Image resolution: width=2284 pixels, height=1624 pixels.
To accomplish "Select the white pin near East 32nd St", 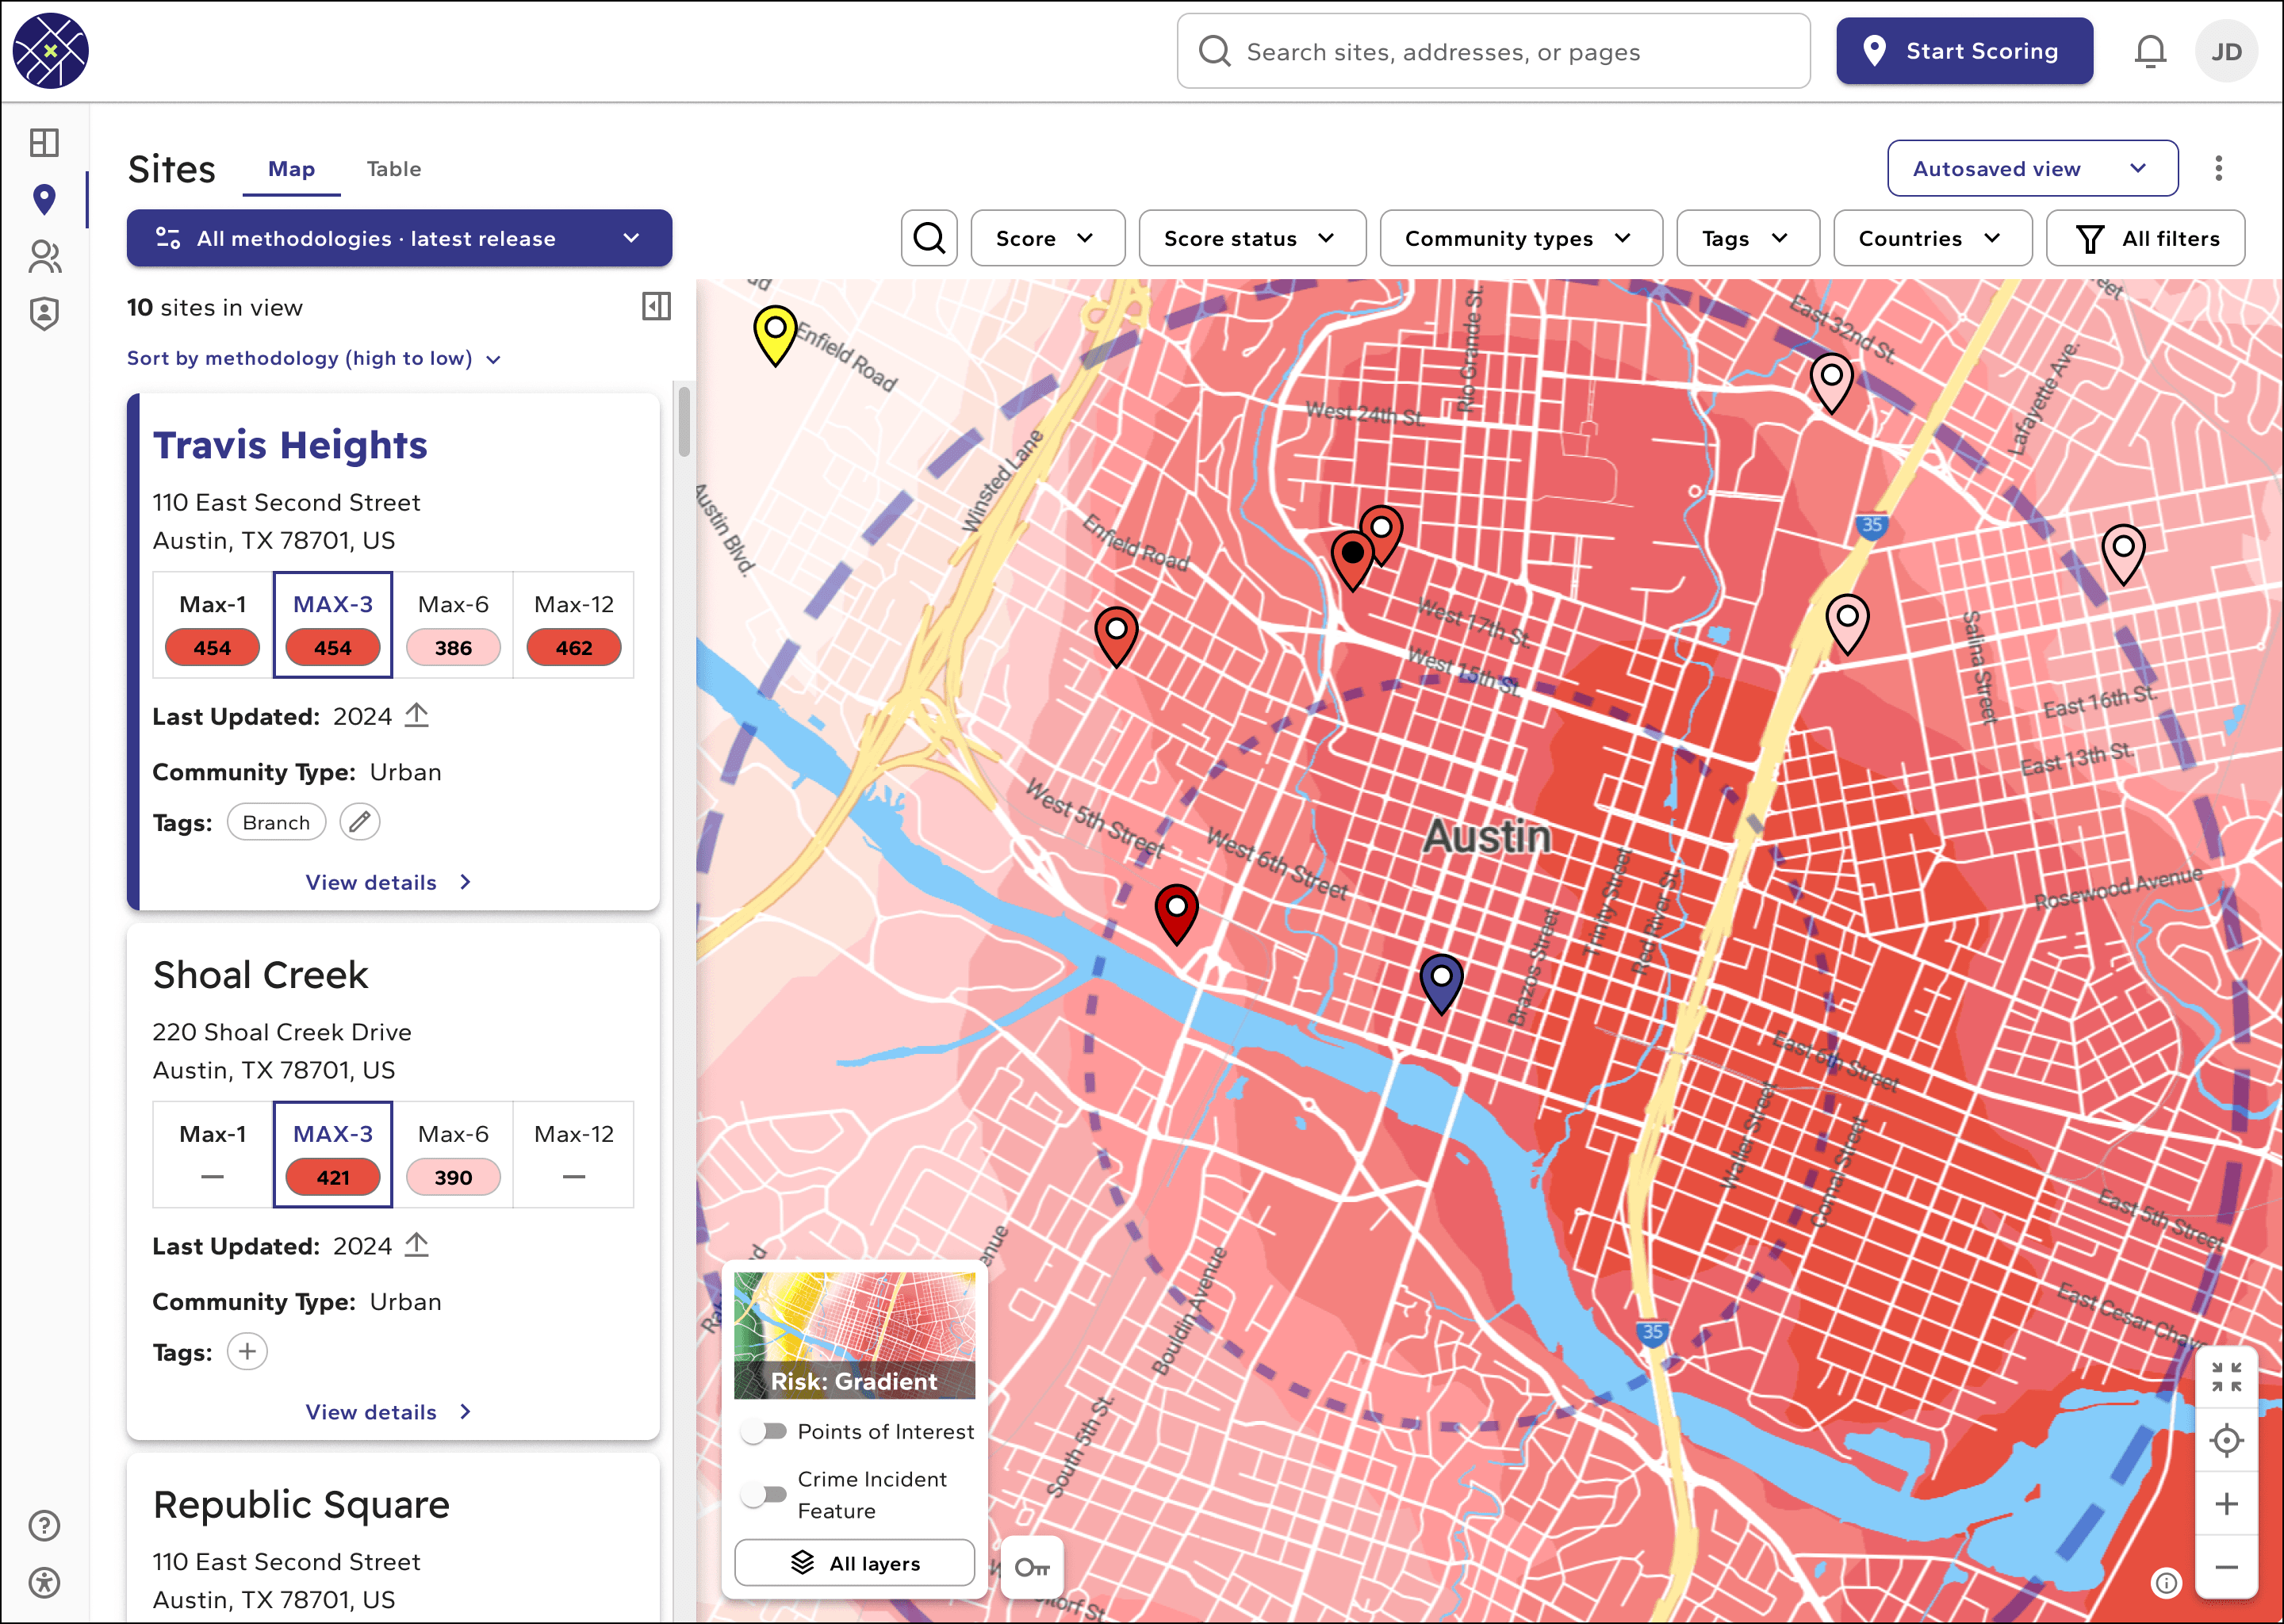I will pos(1832,384).
